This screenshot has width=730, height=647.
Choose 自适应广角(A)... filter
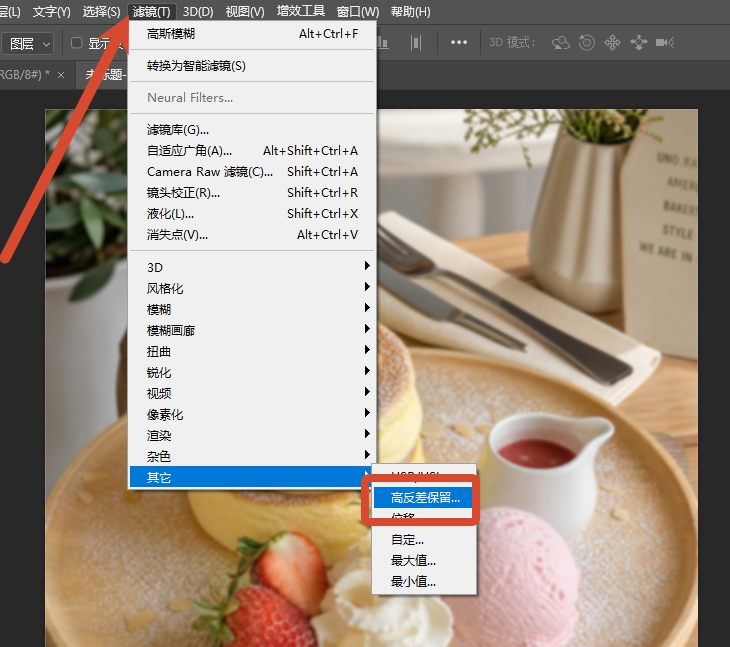tap(252, 151)
